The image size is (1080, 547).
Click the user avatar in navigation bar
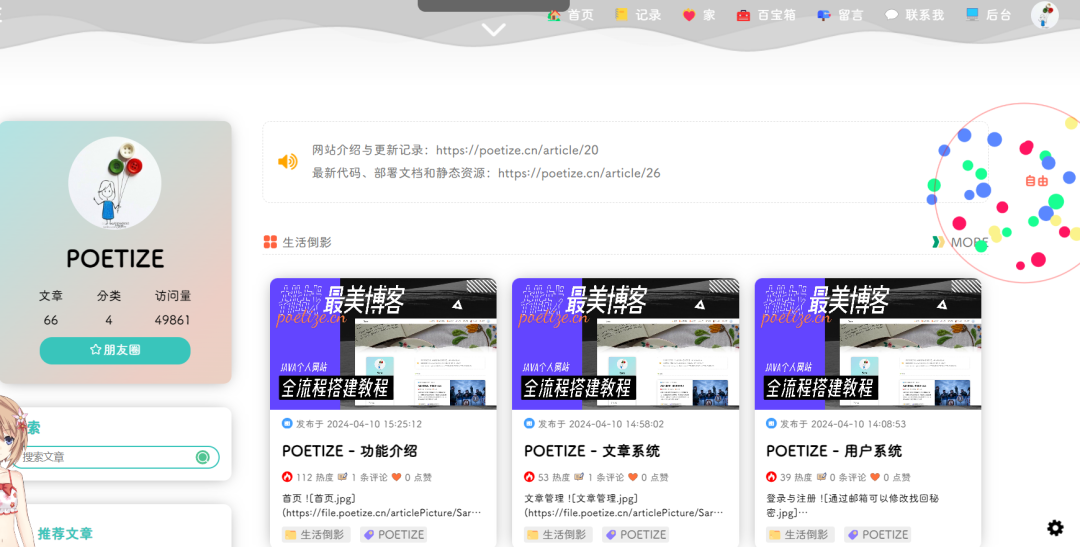[1044, 14]
